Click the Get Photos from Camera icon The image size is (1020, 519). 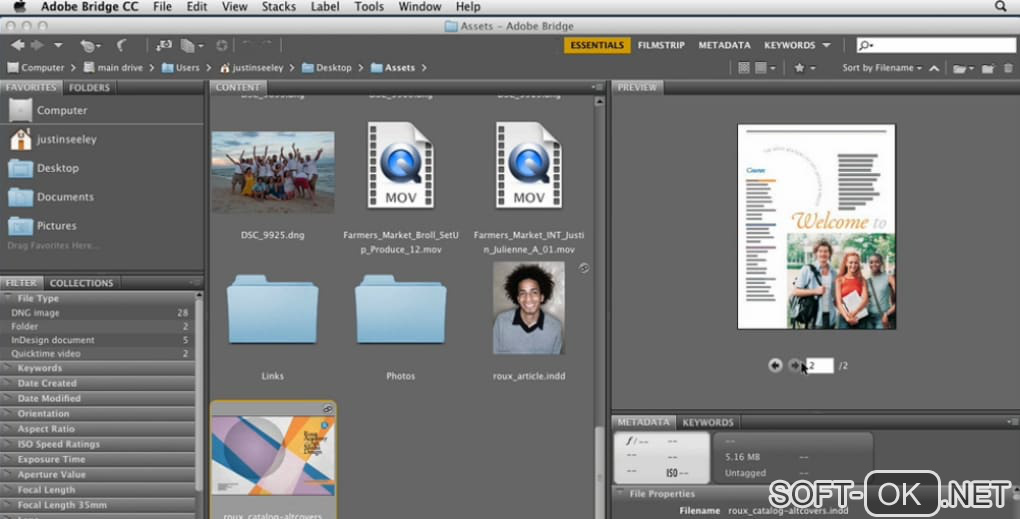pyautogui.click(x=163, y=46)
